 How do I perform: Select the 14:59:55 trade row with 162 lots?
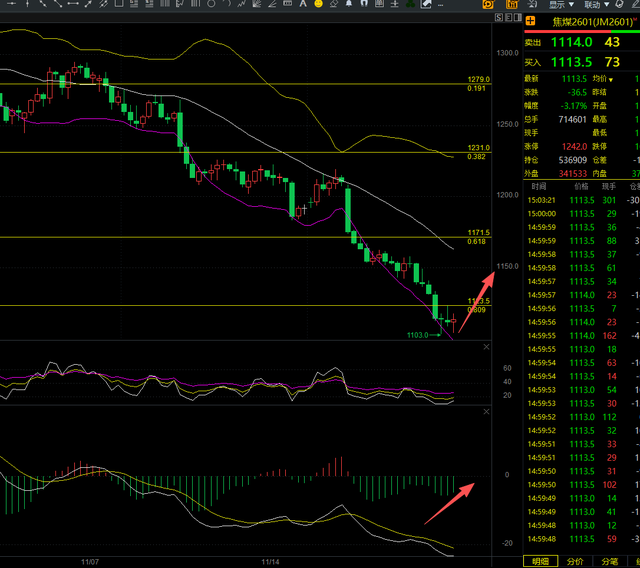click(x=582, y=335)
